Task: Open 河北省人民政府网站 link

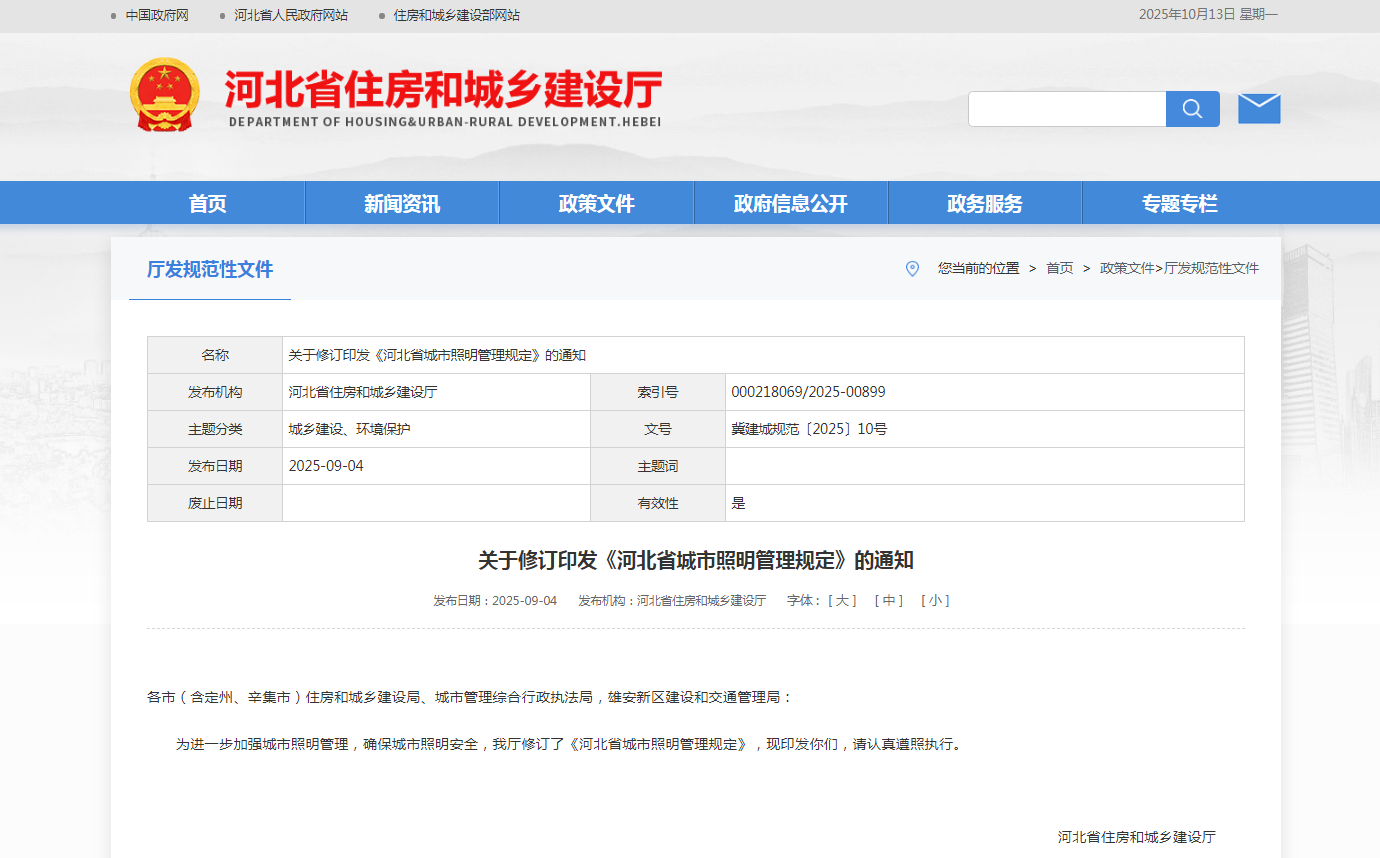Action: coord(291,15)
